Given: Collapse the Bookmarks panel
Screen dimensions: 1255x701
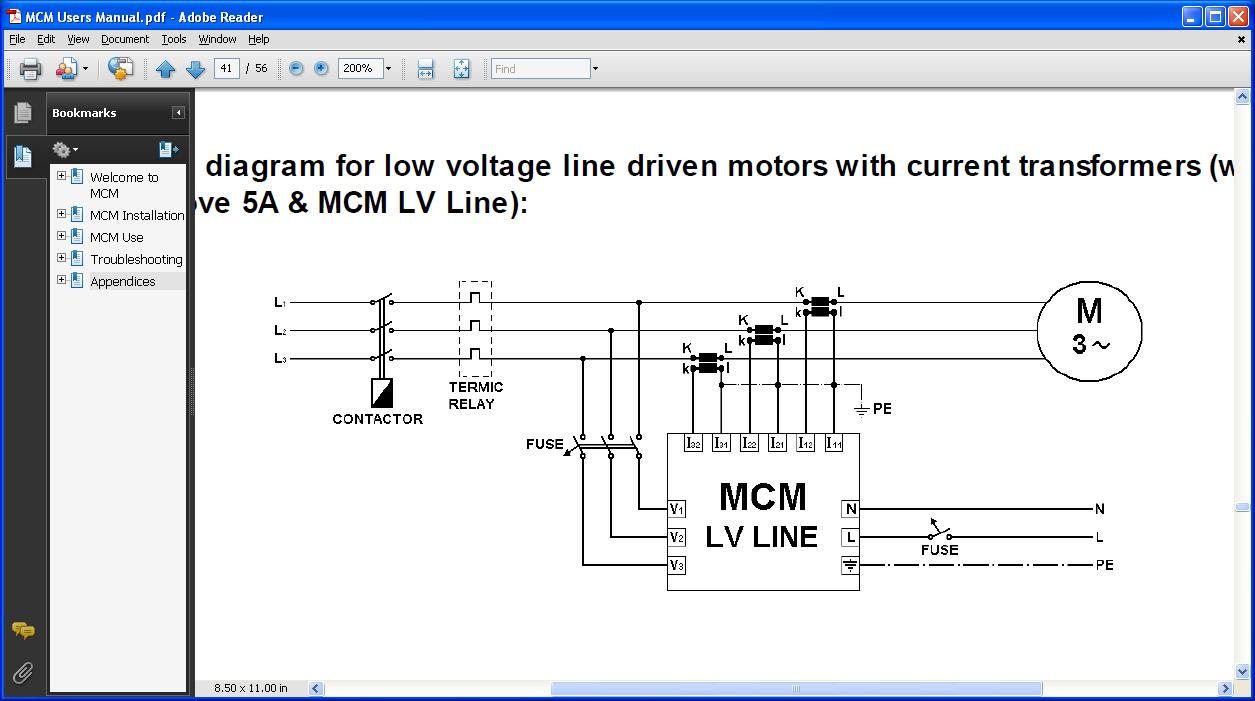Looking at the screenshot, I should pyautogui.click(x=178, y=113).
